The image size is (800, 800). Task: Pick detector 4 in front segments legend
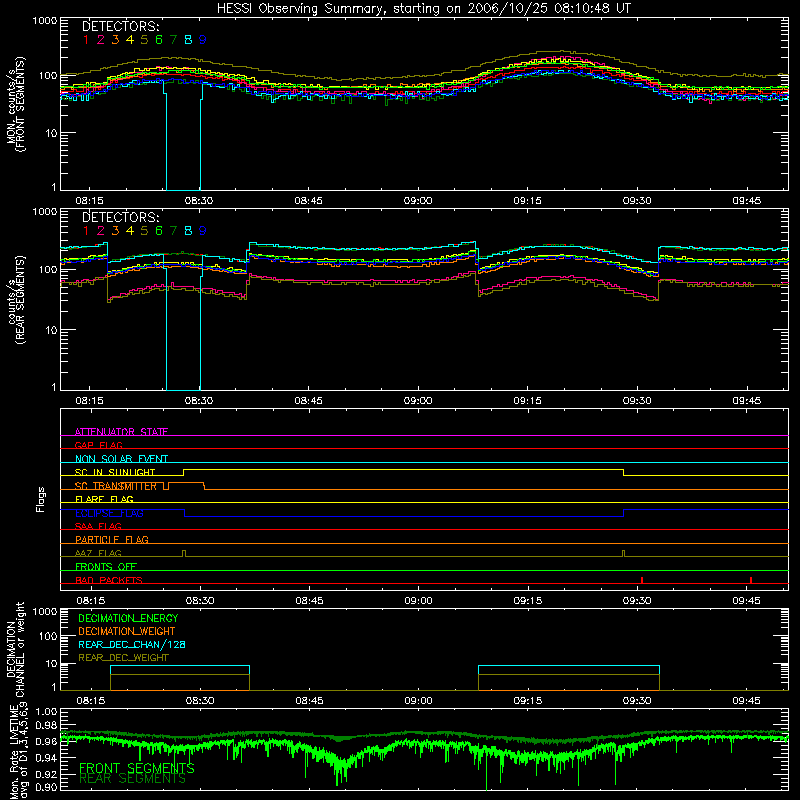[x=130, y=40]
